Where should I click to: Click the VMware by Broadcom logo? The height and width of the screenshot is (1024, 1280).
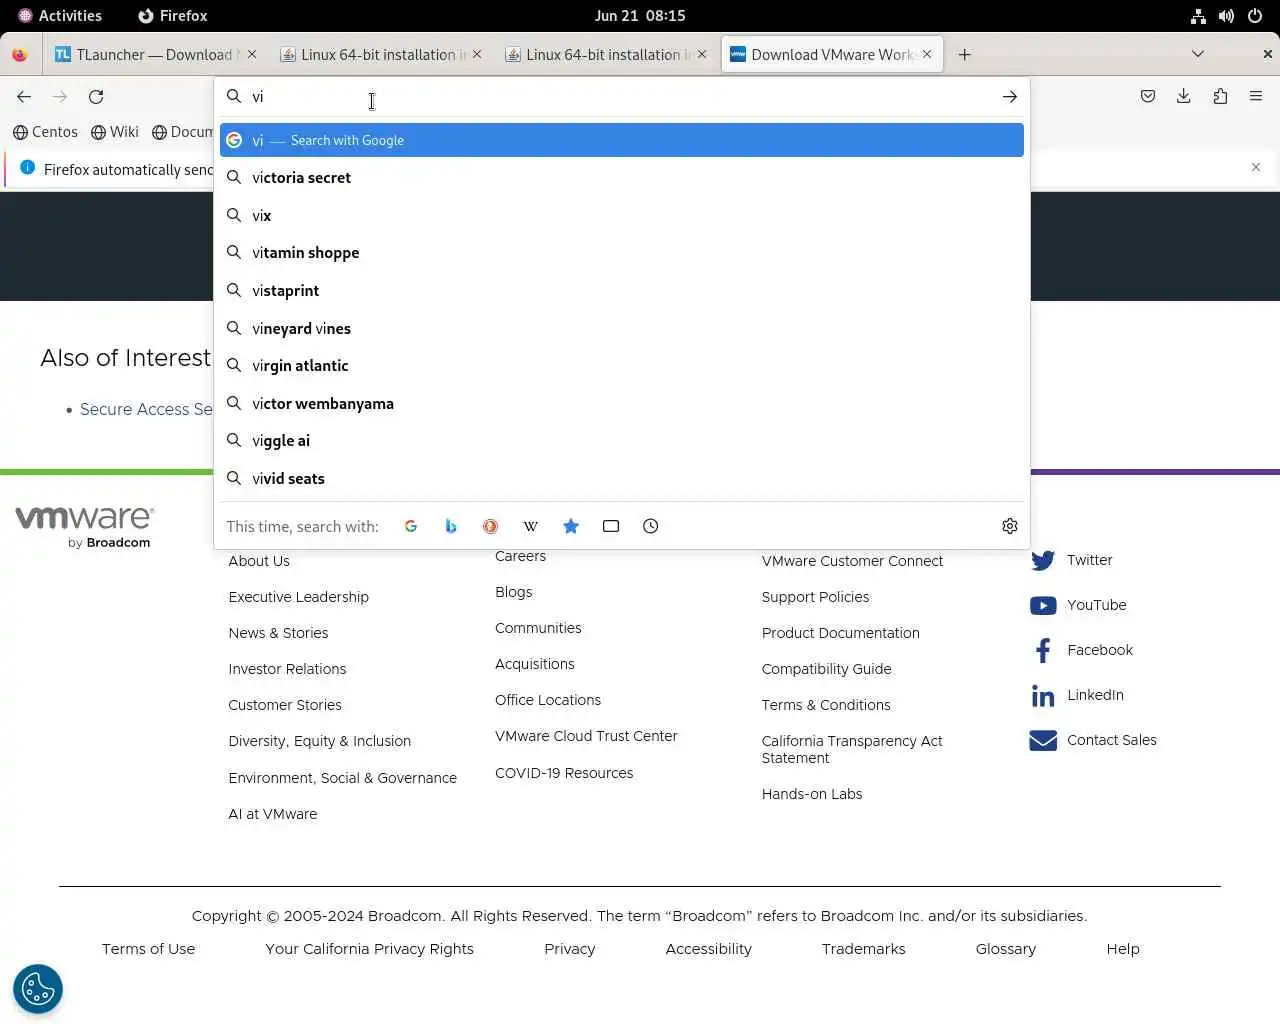[x=84, y=527]
